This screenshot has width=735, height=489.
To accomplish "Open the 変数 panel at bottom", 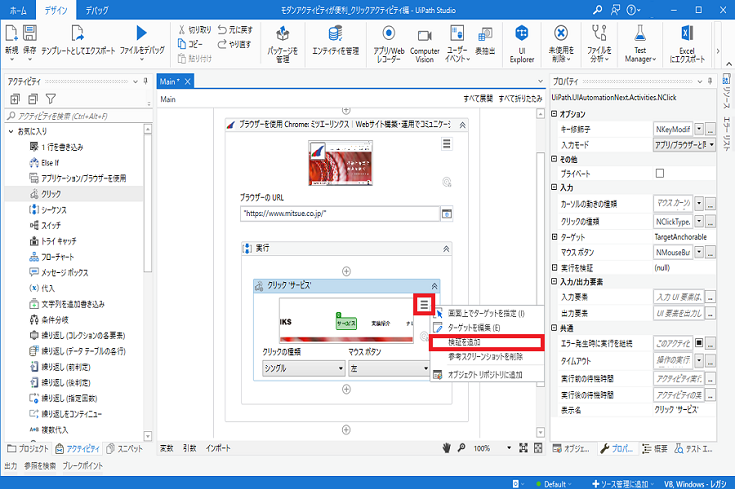I will click(168, 449).
